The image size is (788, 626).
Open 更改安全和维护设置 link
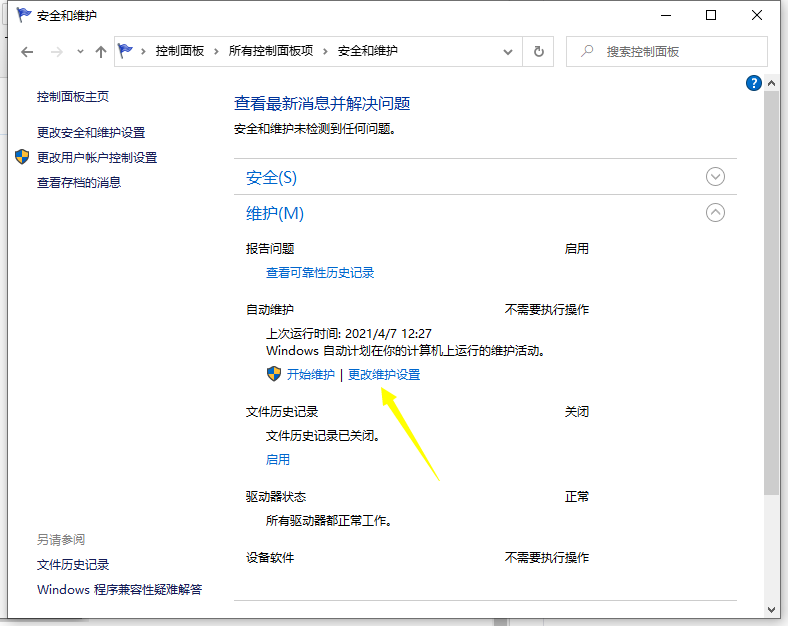pyautogui.click(x=91, y=133)
